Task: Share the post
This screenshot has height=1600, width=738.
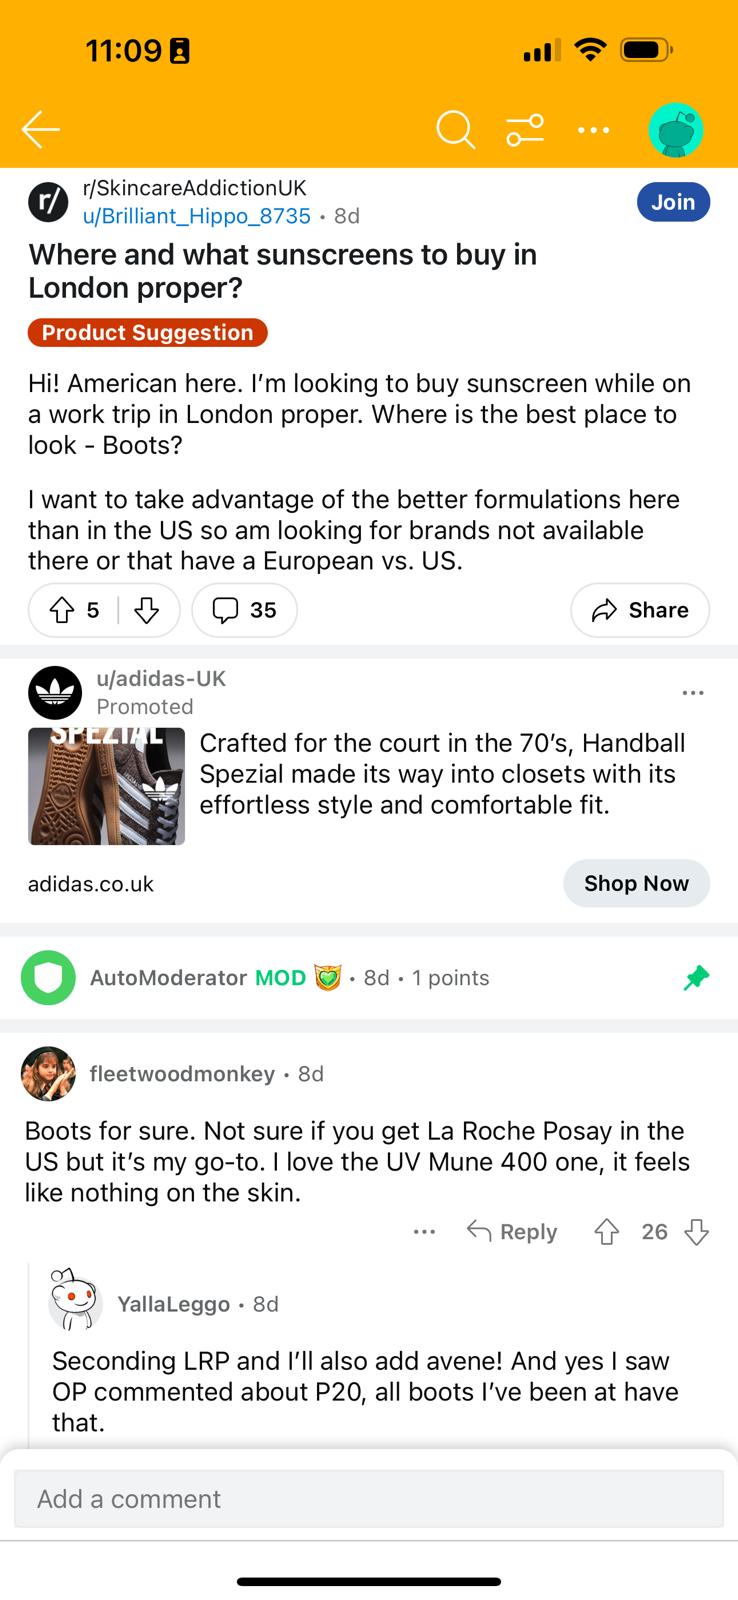Action: pyautogui.click(x=640, y=610)
